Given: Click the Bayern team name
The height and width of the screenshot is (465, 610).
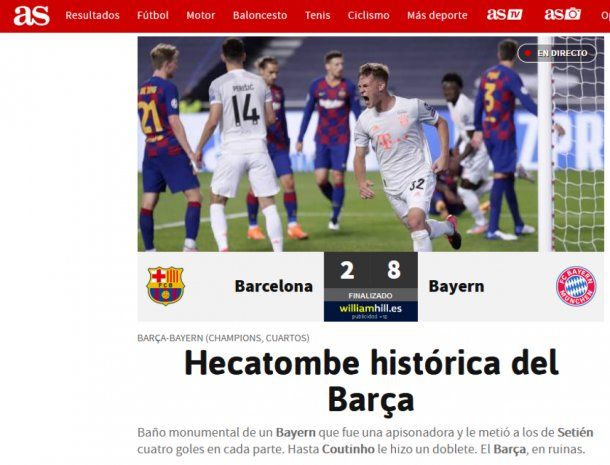Looking at the screenshot, I should [456, 286].
